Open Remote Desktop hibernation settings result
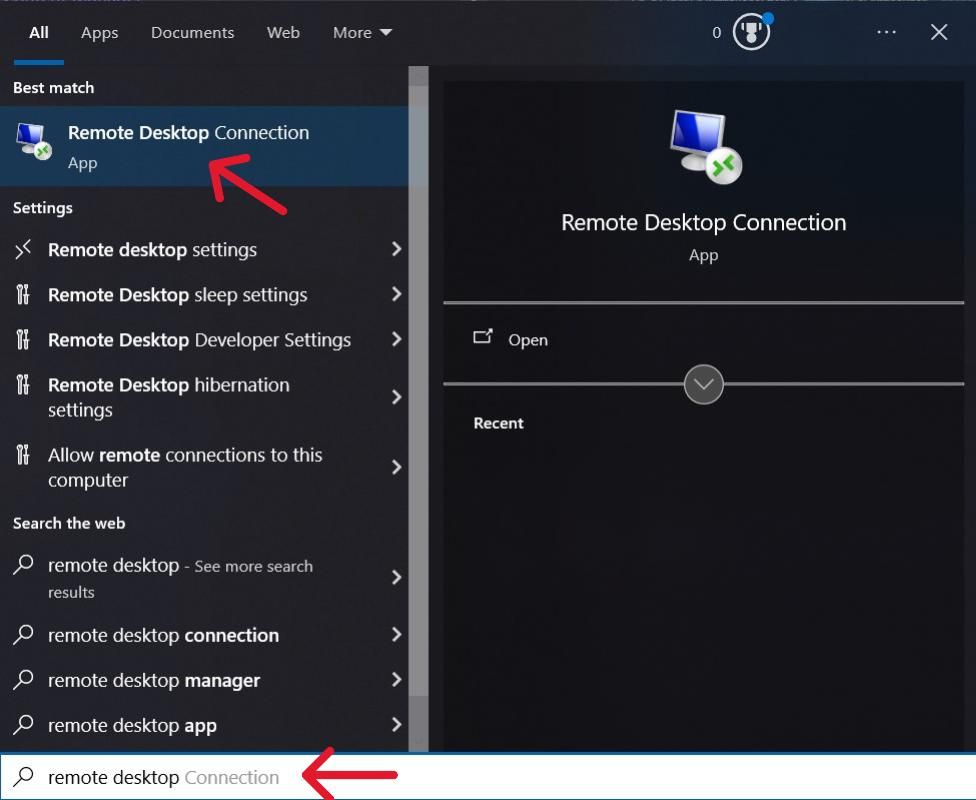Viewport: 976px width, 800px height. (204, 397)
